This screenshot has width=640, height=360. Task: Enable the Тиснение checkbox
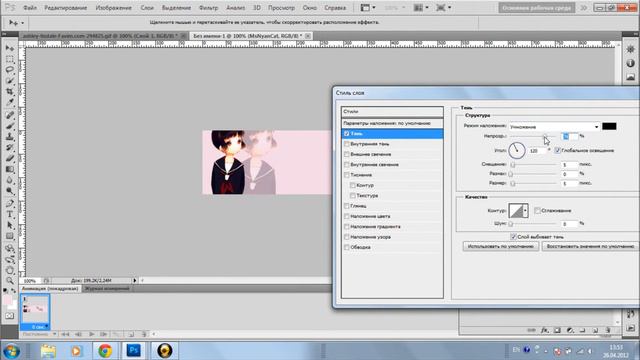pyautogui.click(x=347, y=175)
